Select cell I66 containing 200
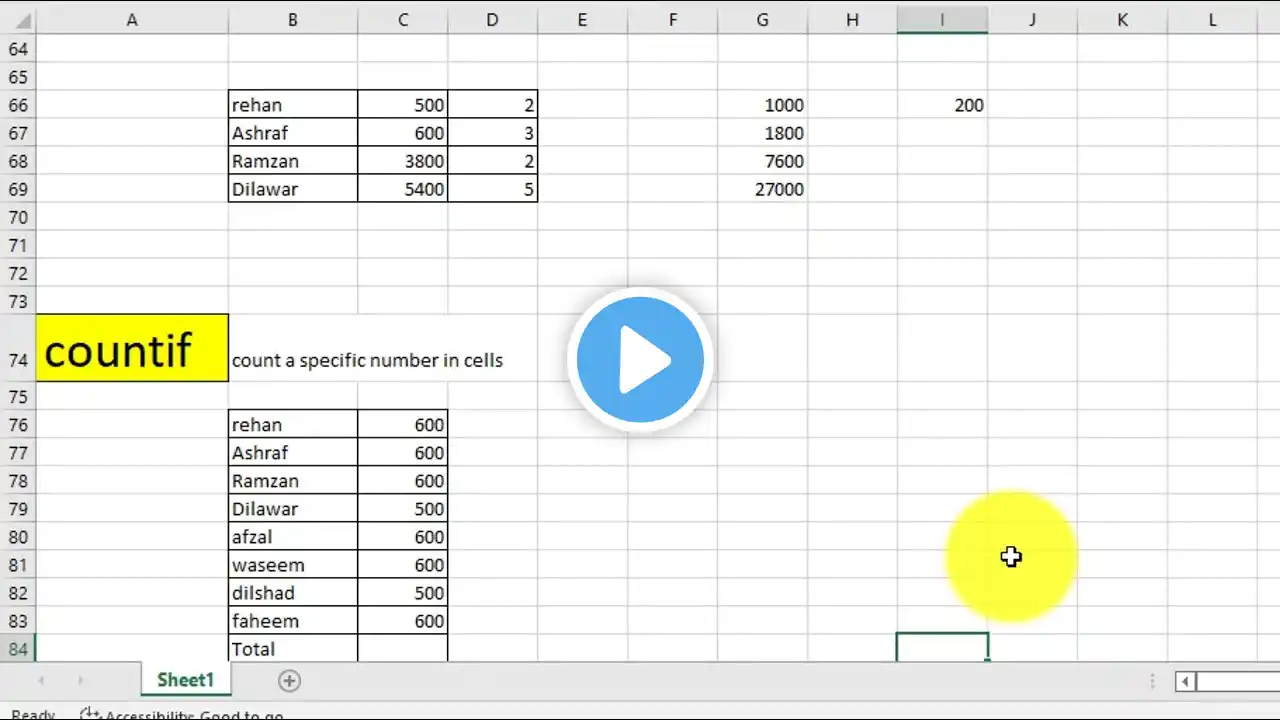The height and width of the screenshot is (720, 1280). pos(942,105)
